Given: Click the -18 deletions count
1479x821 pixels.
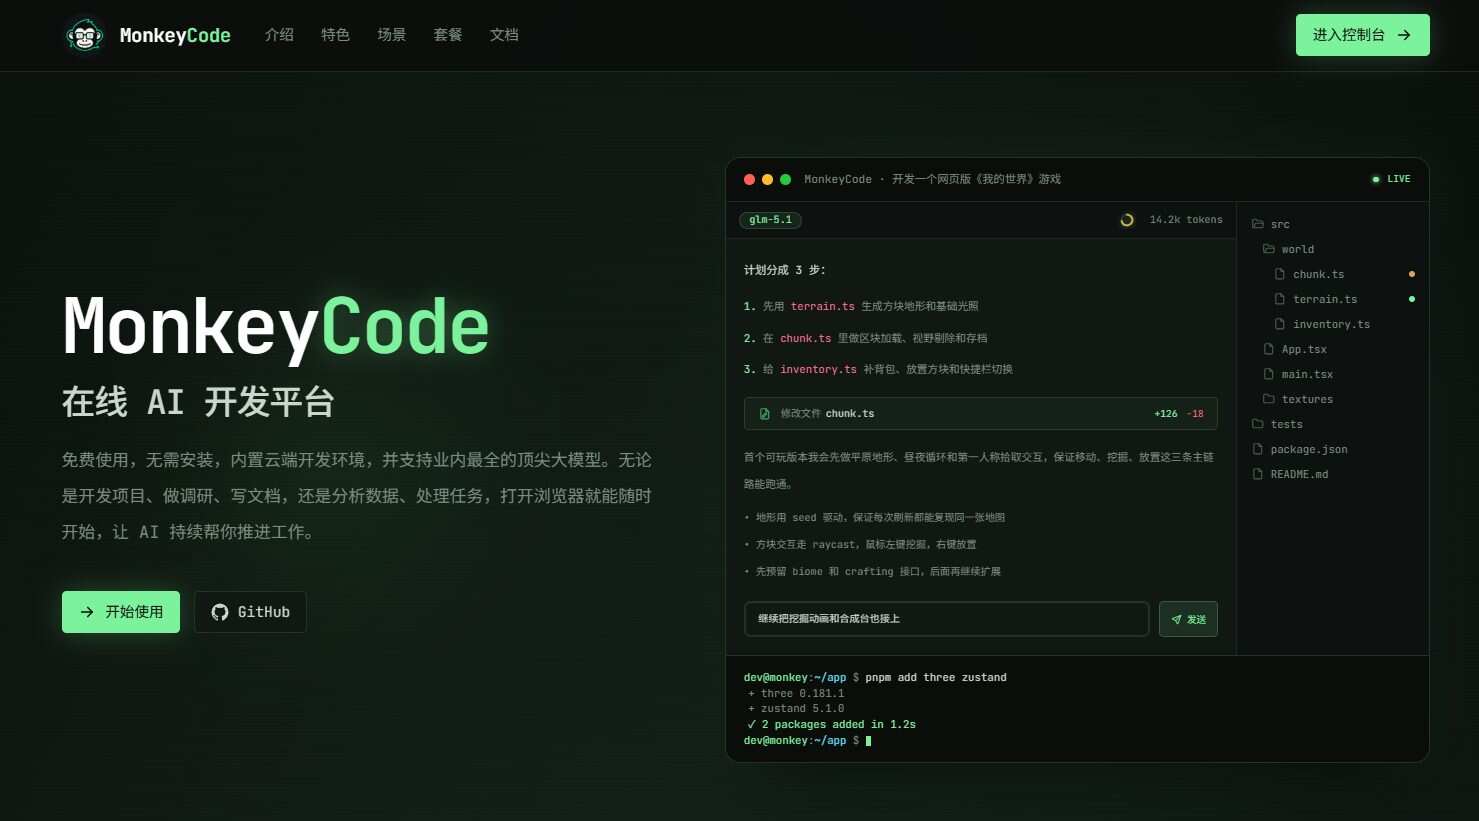Looking at the screenshot, I should [1195, 413].
